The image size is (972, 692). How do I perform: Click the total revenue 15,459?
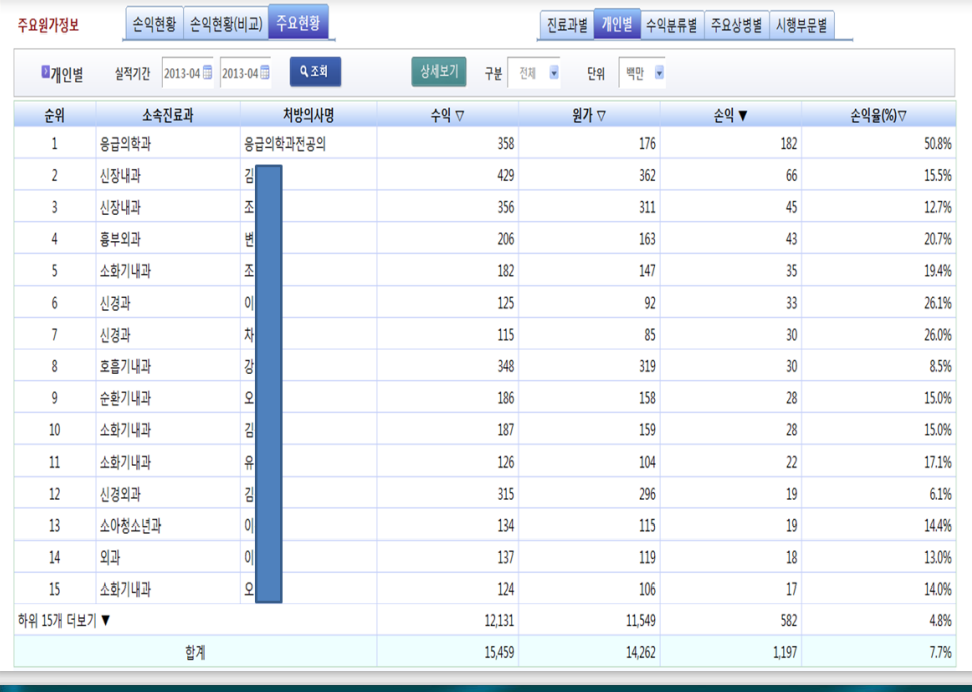coord(500,652)
